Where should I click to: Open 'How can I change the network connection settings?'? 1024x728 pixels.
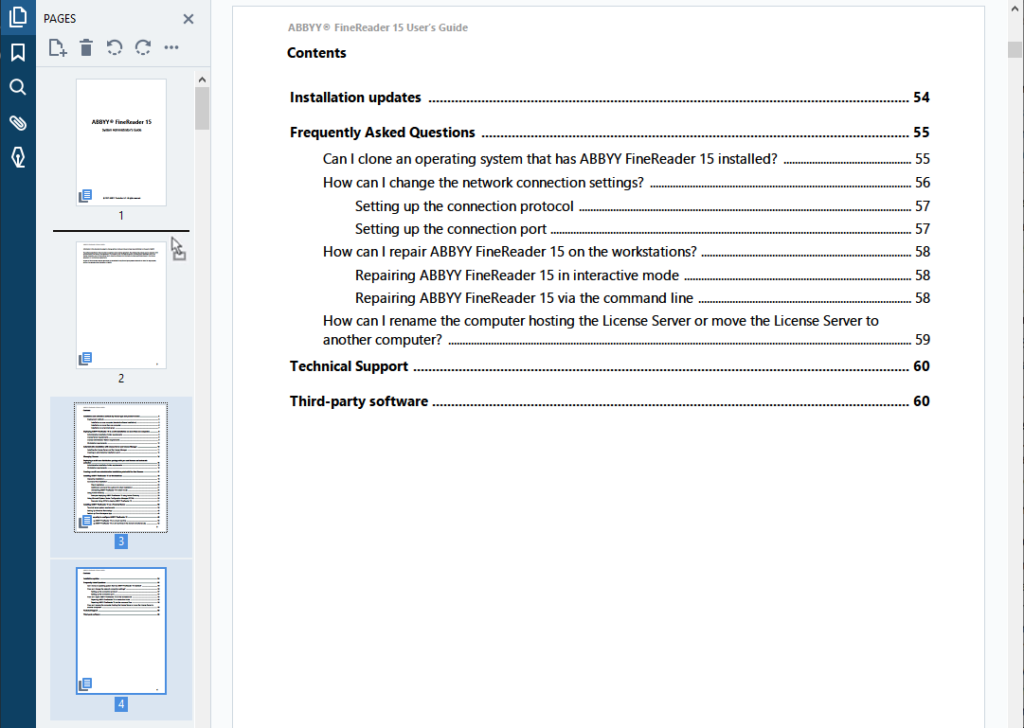click(x=626, y=182)
